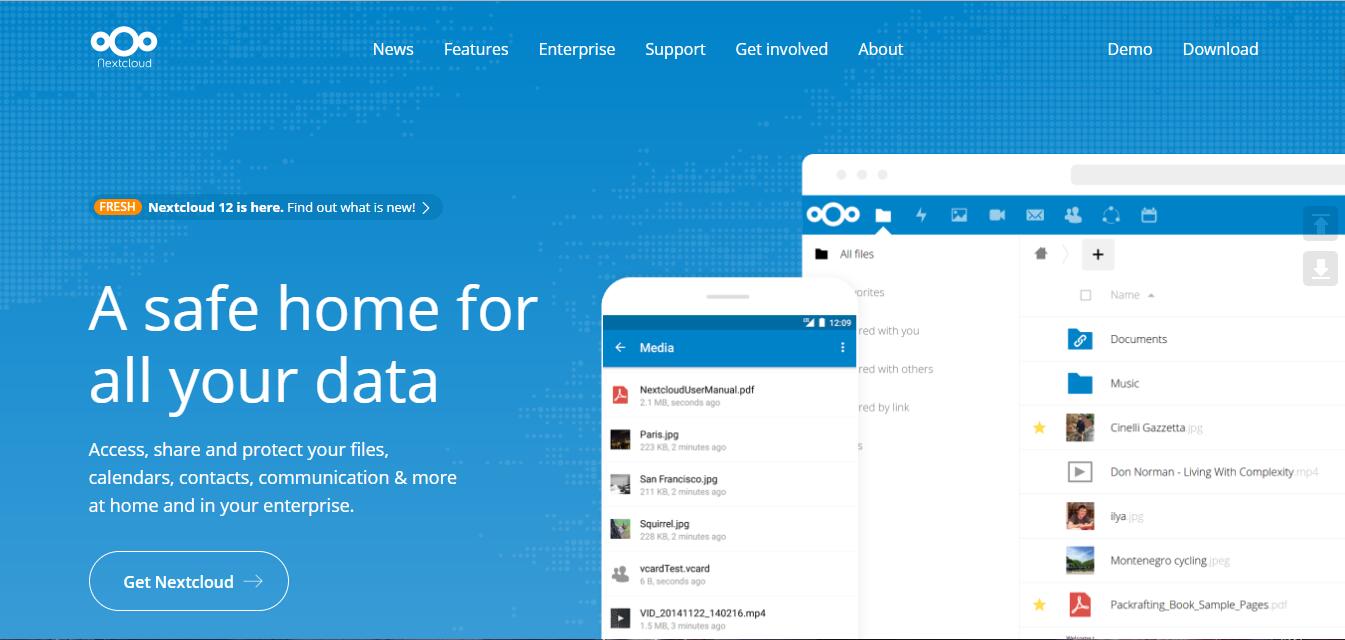Click the Cinelli Gazzetta image thumbnail

1079,427
